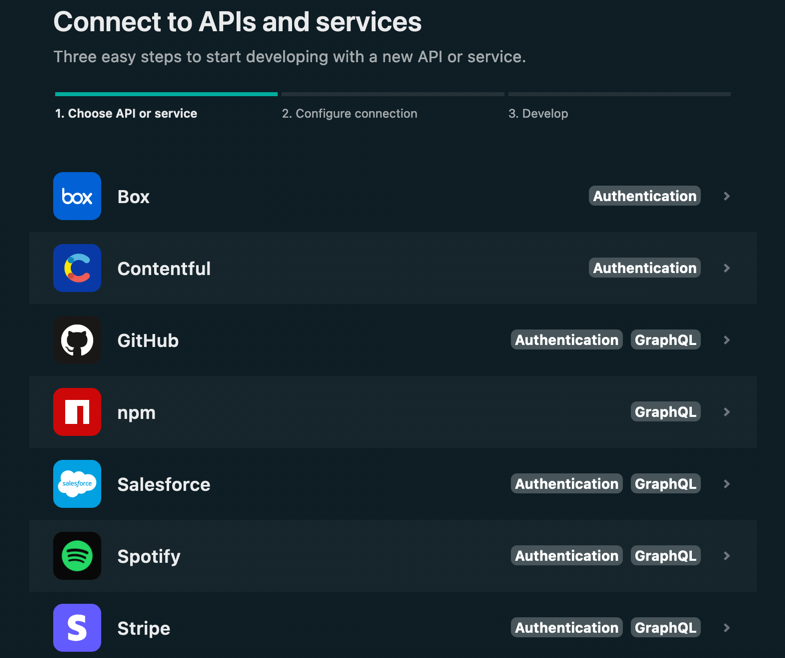Expand the Box row chevron
This screenshot has width=785, height=658.
click(727, 196)
